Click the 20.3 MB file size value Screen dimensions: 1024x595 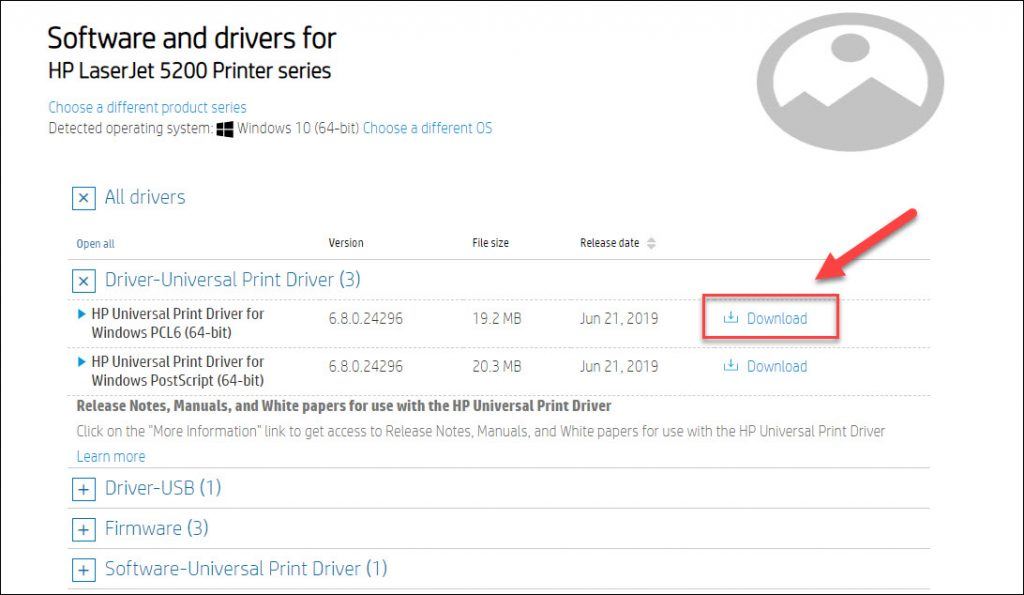tap(497, 366)
